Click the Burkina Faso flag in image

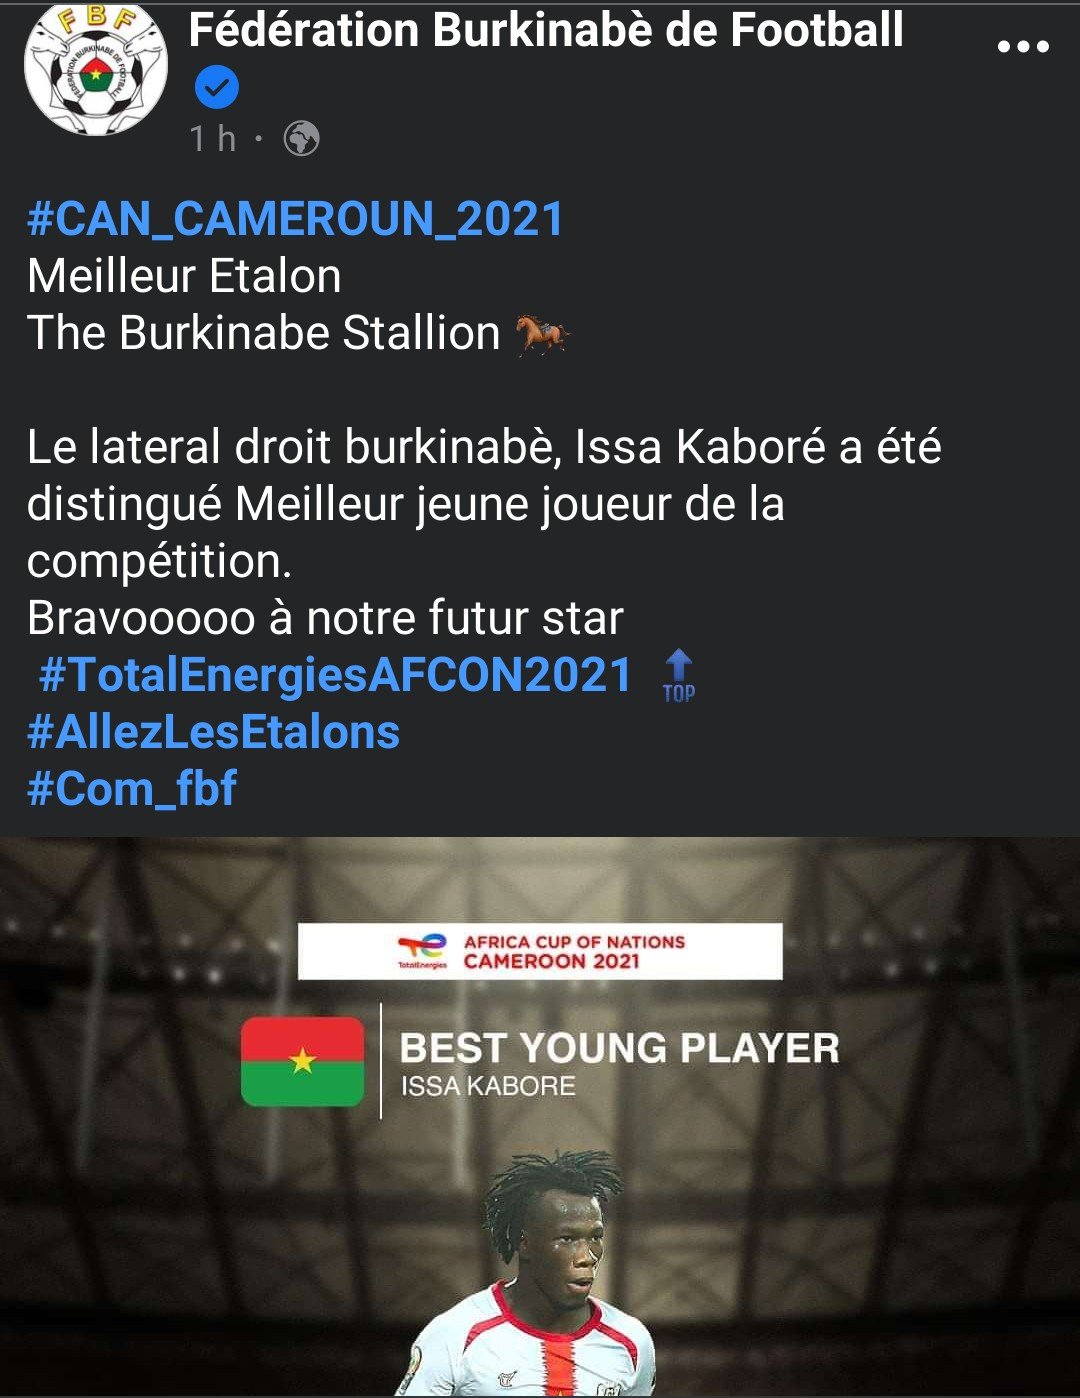[x=303, y=1061]
